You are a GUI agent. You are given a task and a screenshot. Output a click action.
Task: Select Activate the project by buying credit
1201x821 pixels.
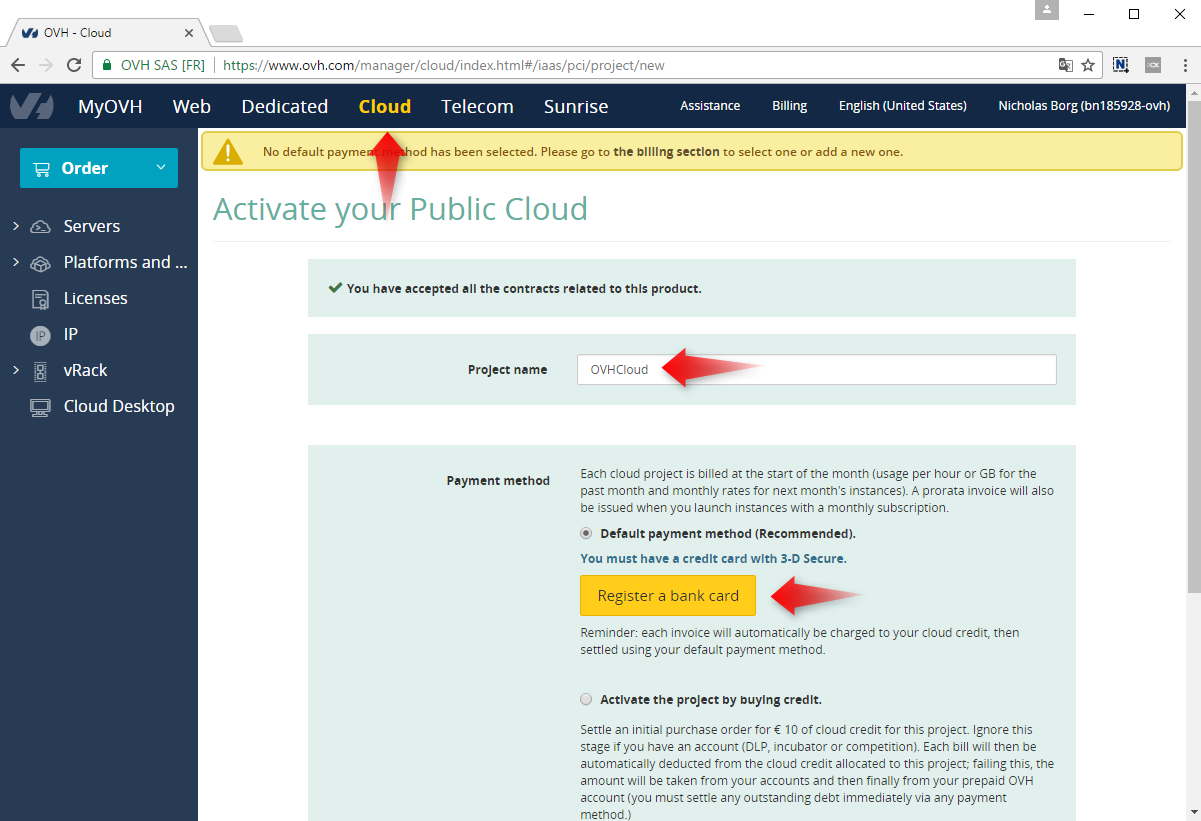586,699
